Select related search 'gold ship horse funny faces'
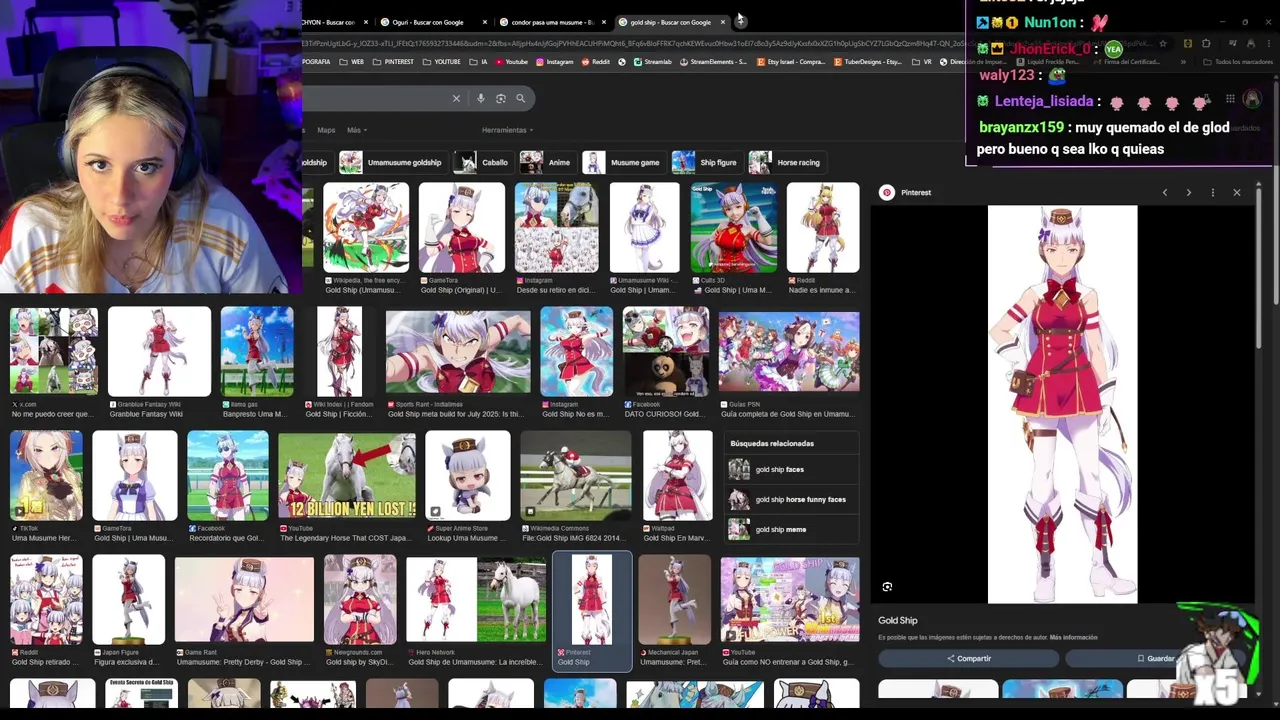This screenshot has width=1280, height=720. pos(791,499)
